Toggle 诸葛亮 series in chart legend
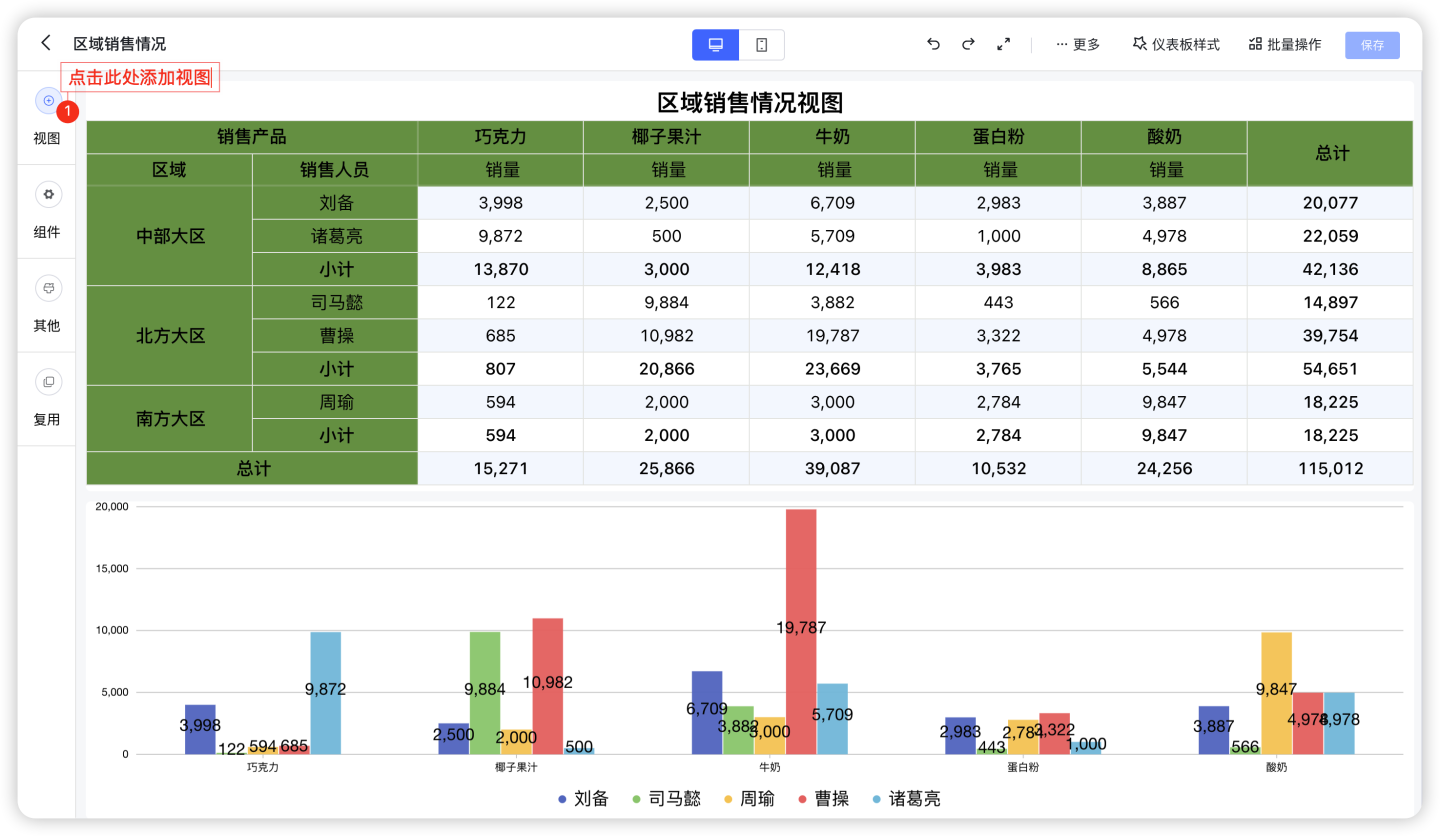 [x=906, y=799]
